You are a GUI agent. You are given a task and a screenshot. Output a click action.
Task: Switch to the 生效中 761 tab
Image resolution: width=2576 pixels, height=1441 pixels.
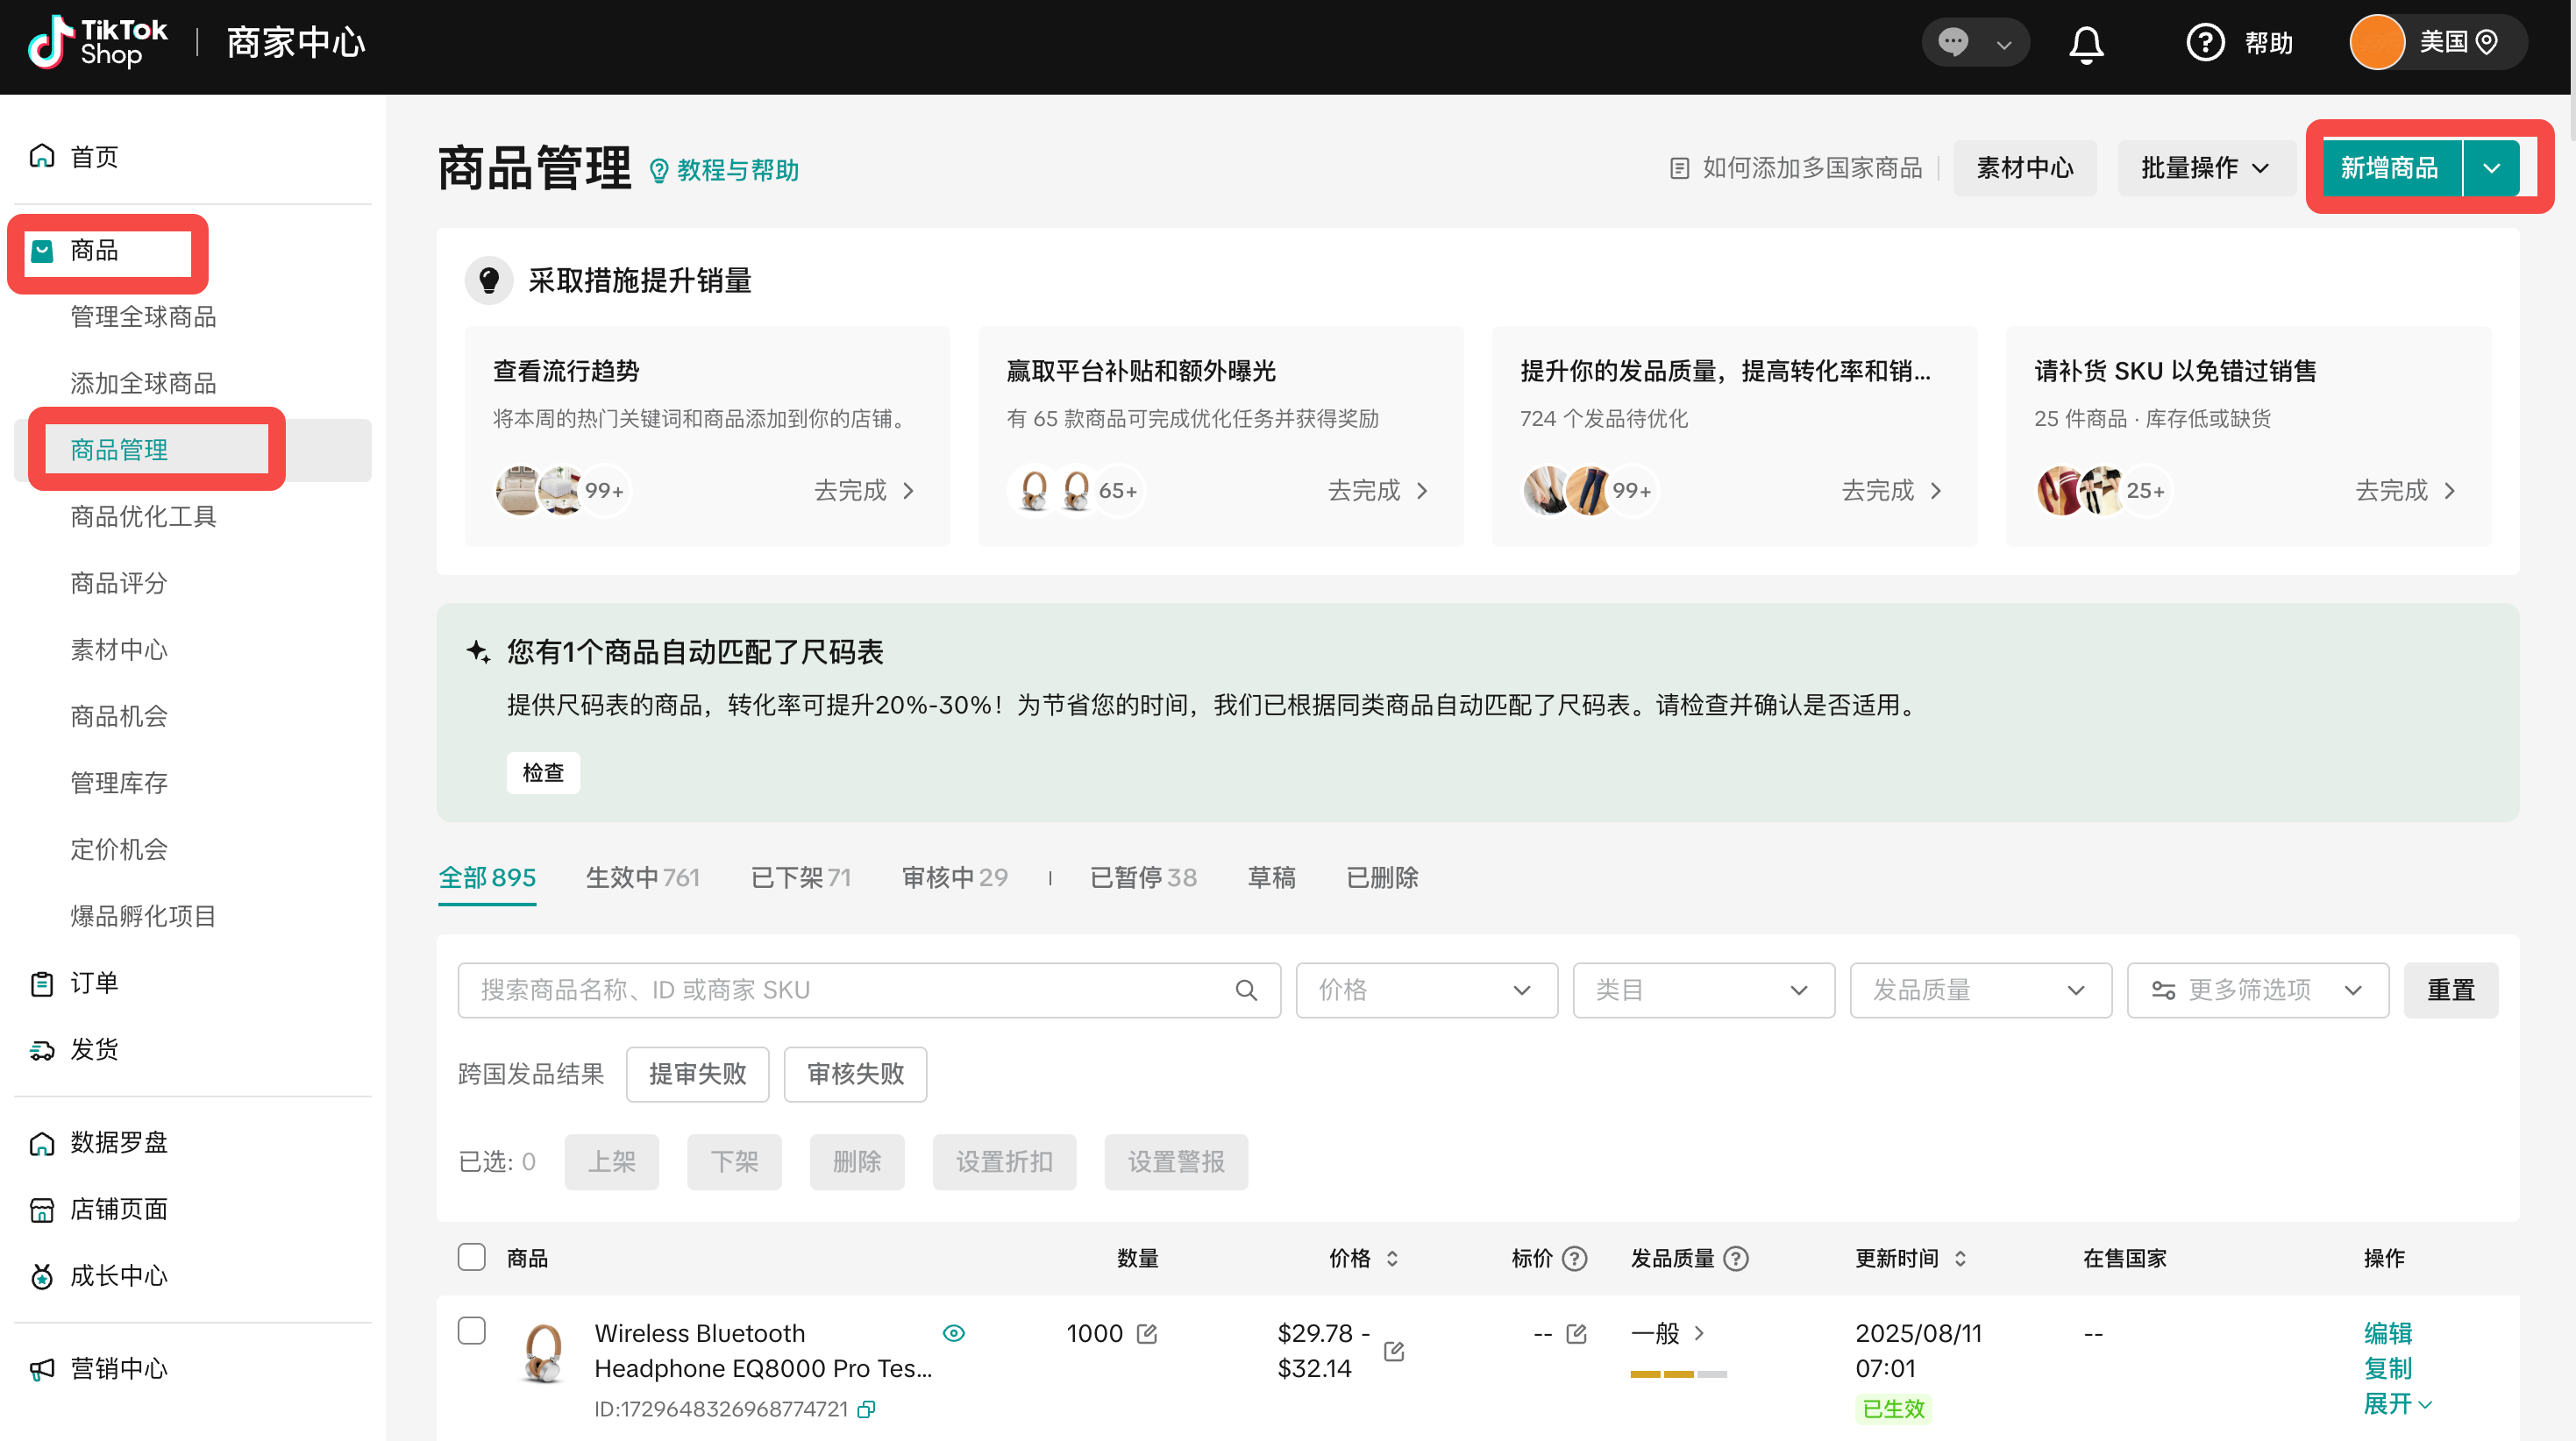point(642,877)
